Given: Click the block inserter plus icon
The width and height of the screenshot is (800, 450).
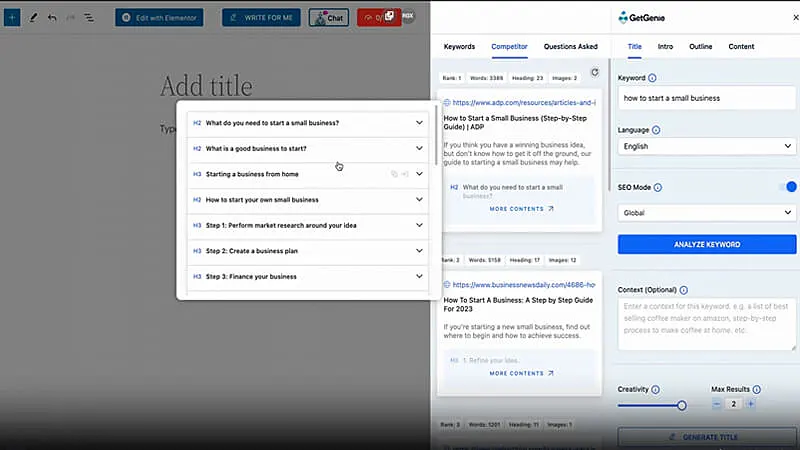Looking at the screenshot, I should [x=12, y=18].
